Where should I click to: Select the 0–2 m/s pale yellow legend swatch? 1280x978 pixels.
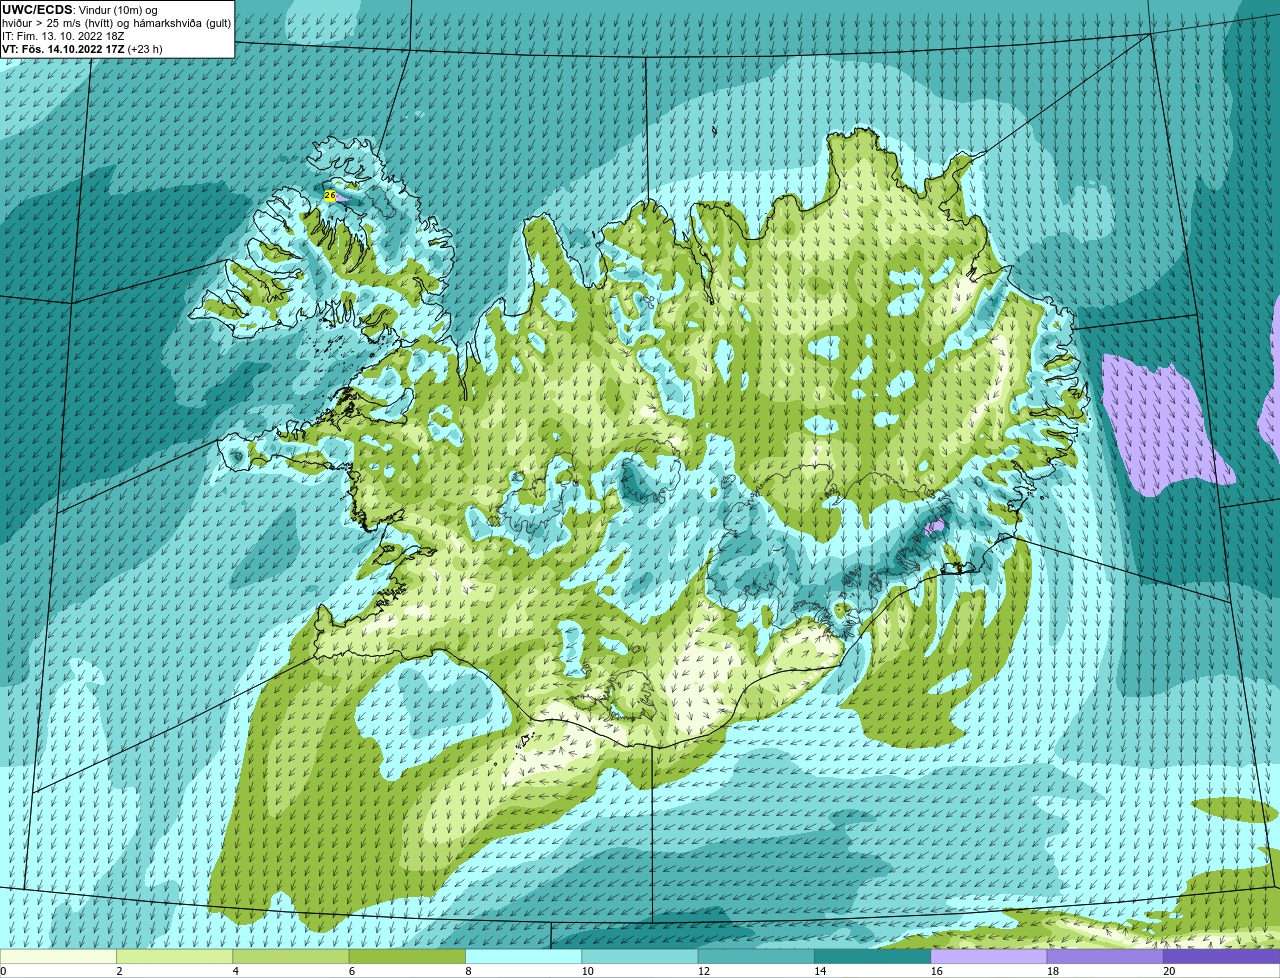[x=58, y=956]
